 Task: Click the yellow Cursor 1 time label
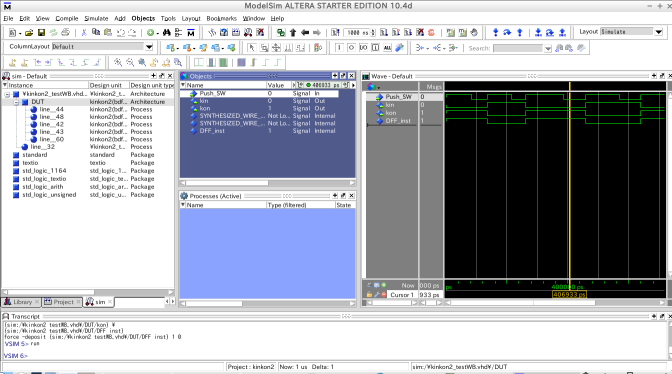569,294
